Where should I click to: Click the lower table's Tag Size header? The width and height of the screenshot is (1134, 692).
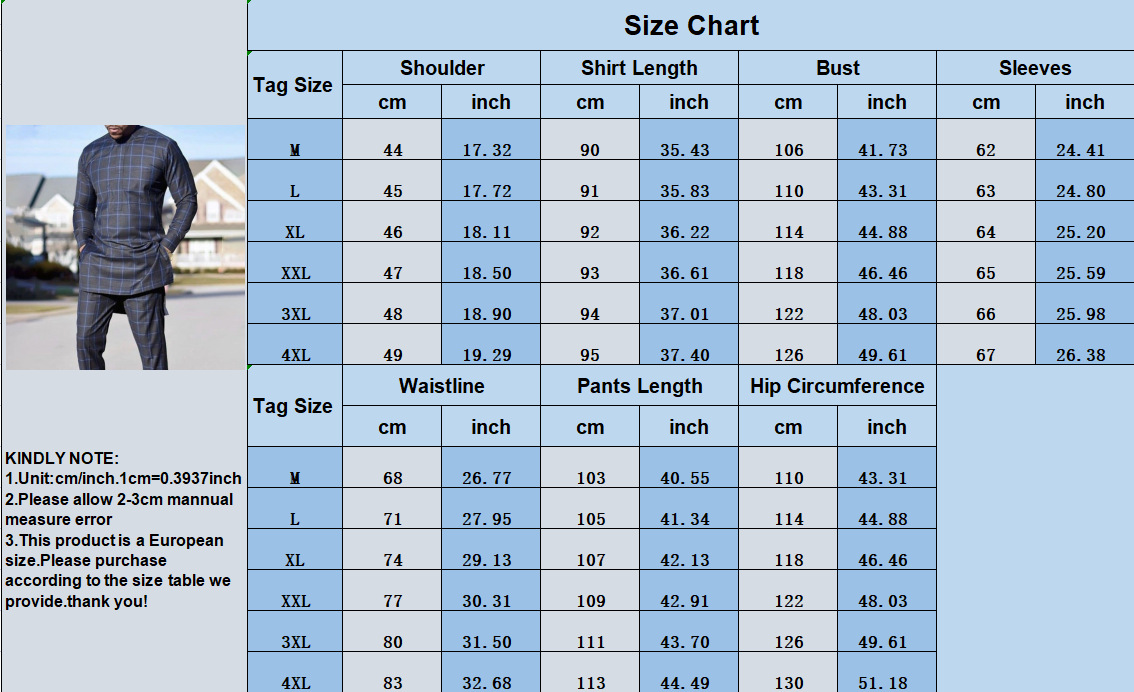click(x=293, y=406)
